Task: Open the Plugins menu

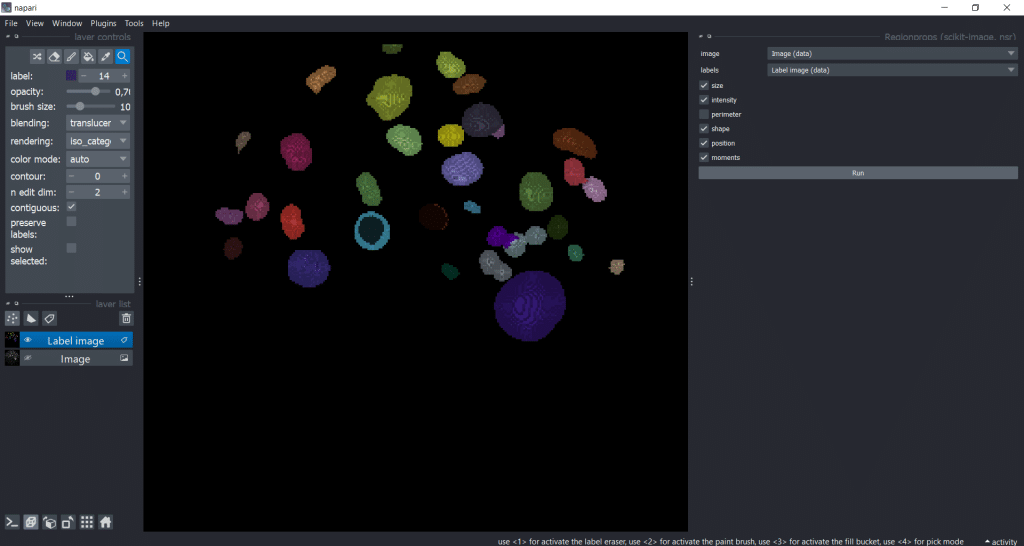Action: tap(103, 23)
